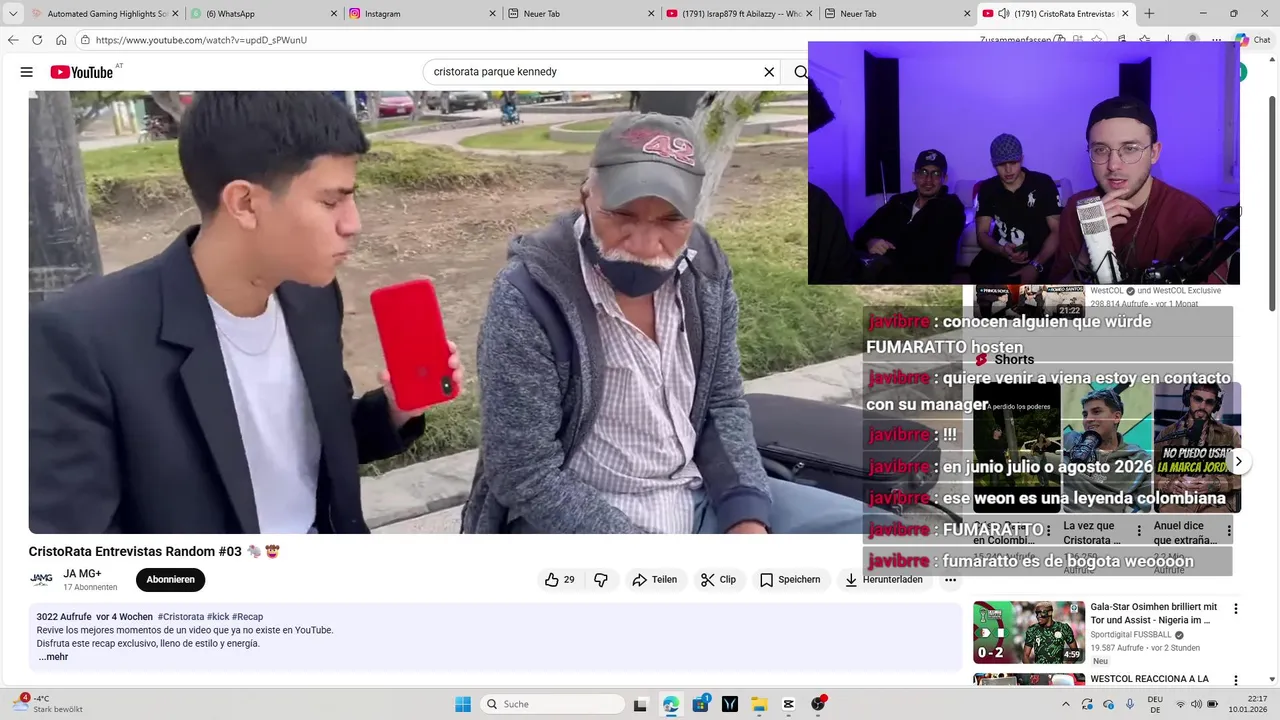1280x720 pixels.
Task: Clear the YouTube search box with X
Action: point(769,72)
